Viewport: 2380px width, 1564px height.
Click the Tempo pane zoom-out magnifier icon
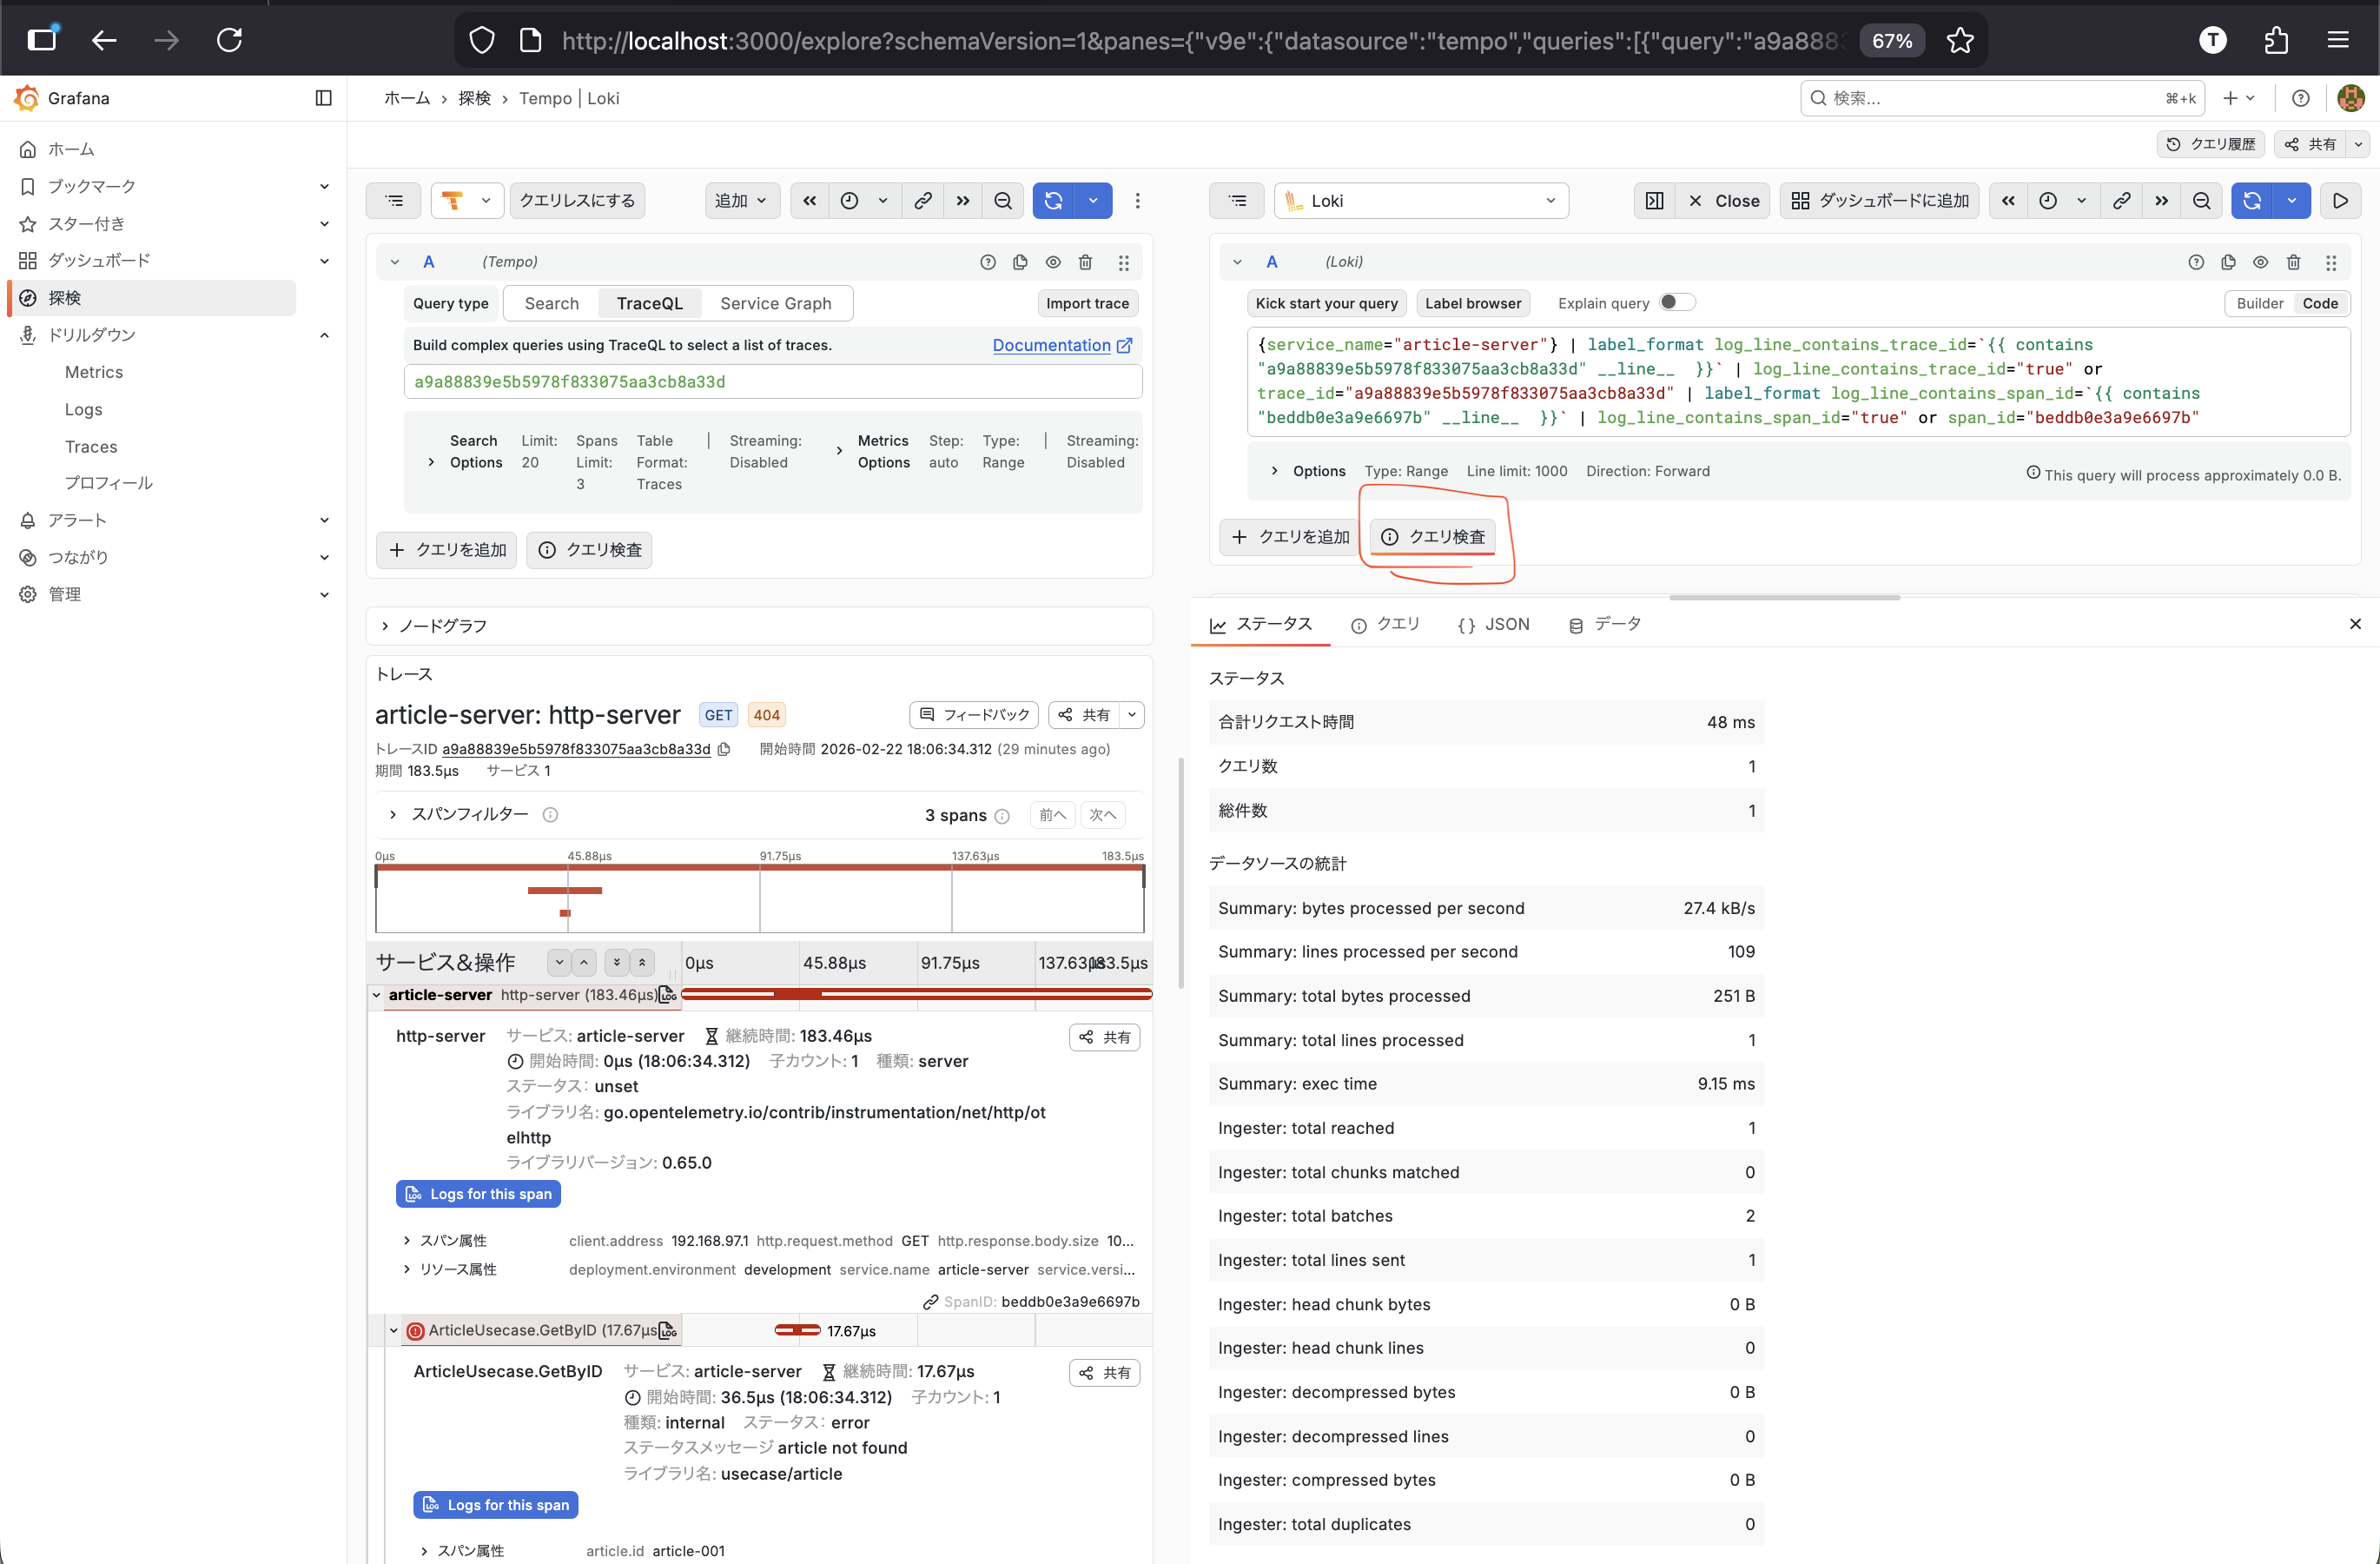point(1003,201)
